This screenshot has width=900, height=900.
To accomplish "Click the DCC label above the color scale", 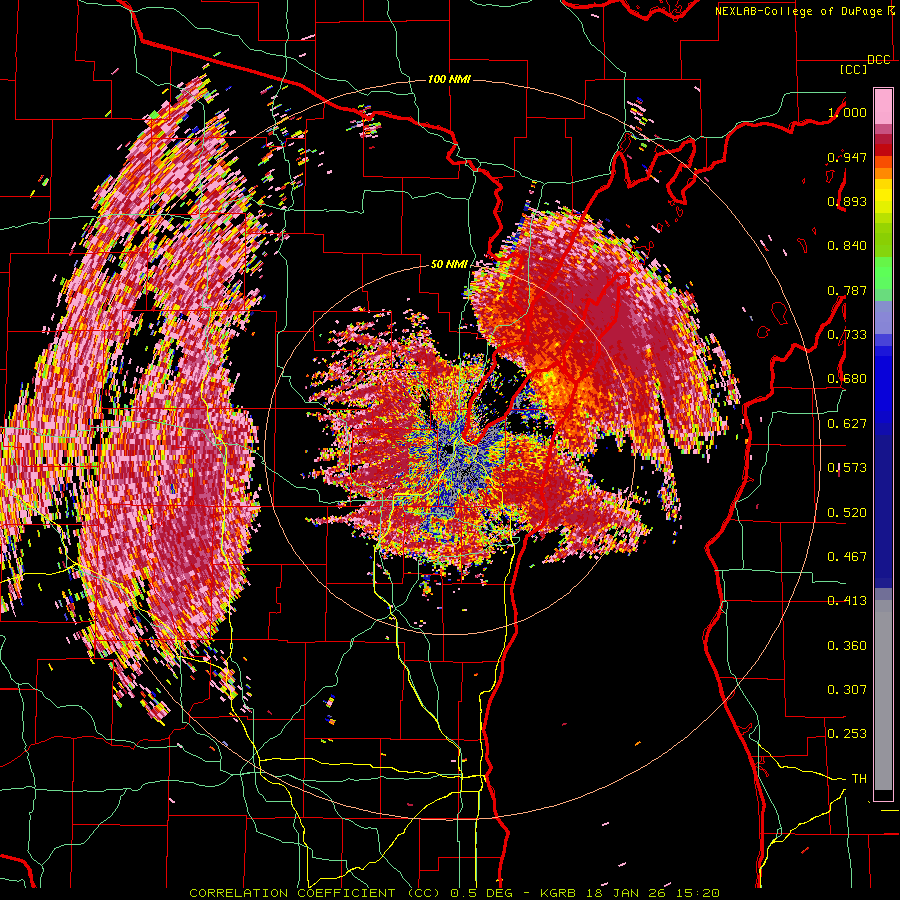I will [x=879, y=60].
